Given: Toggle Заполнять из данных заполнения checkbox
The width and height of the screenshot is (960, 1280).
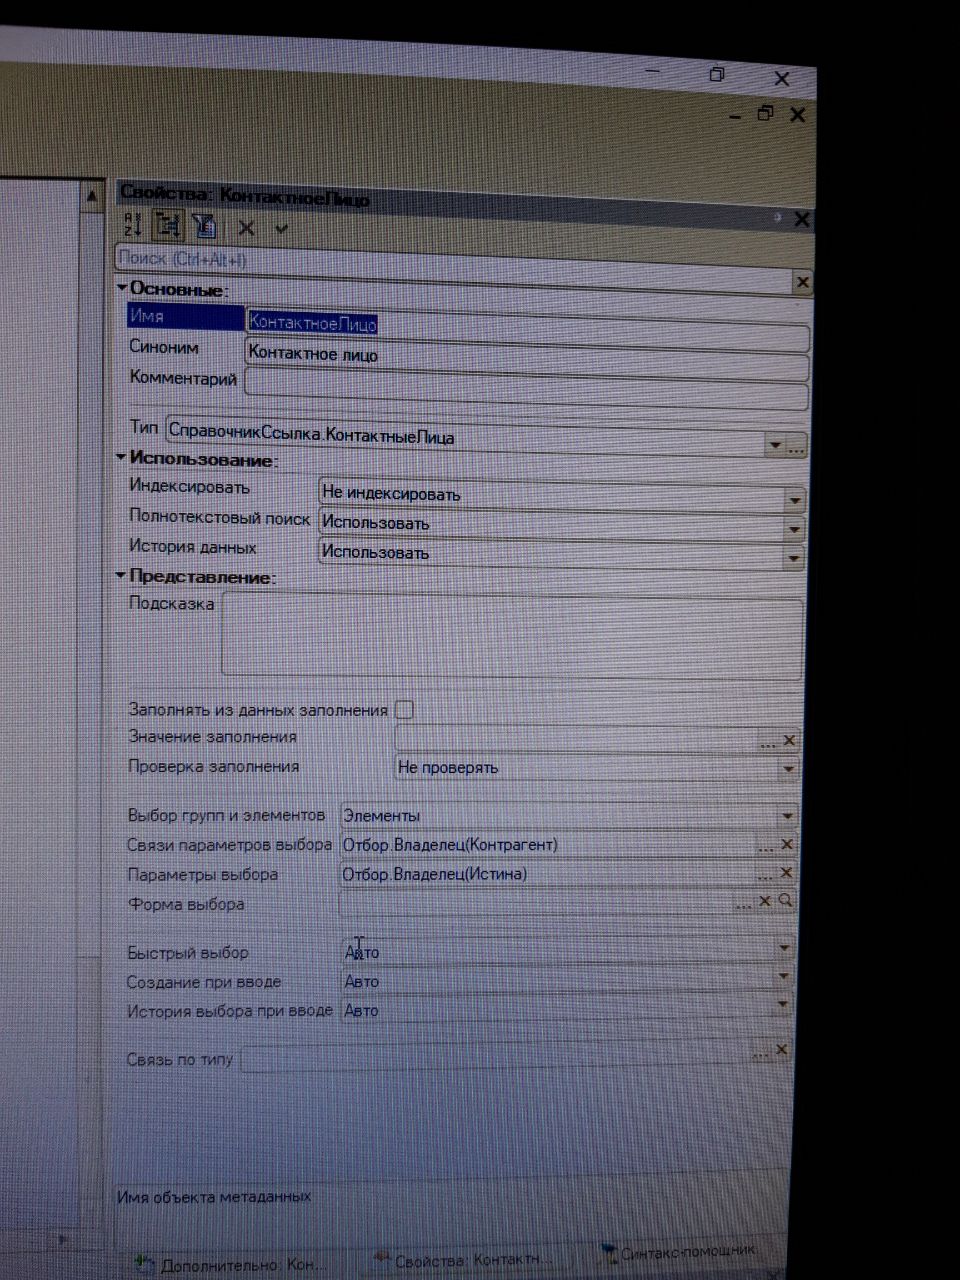Looking at the screenshot, I should tap(405, 710).
